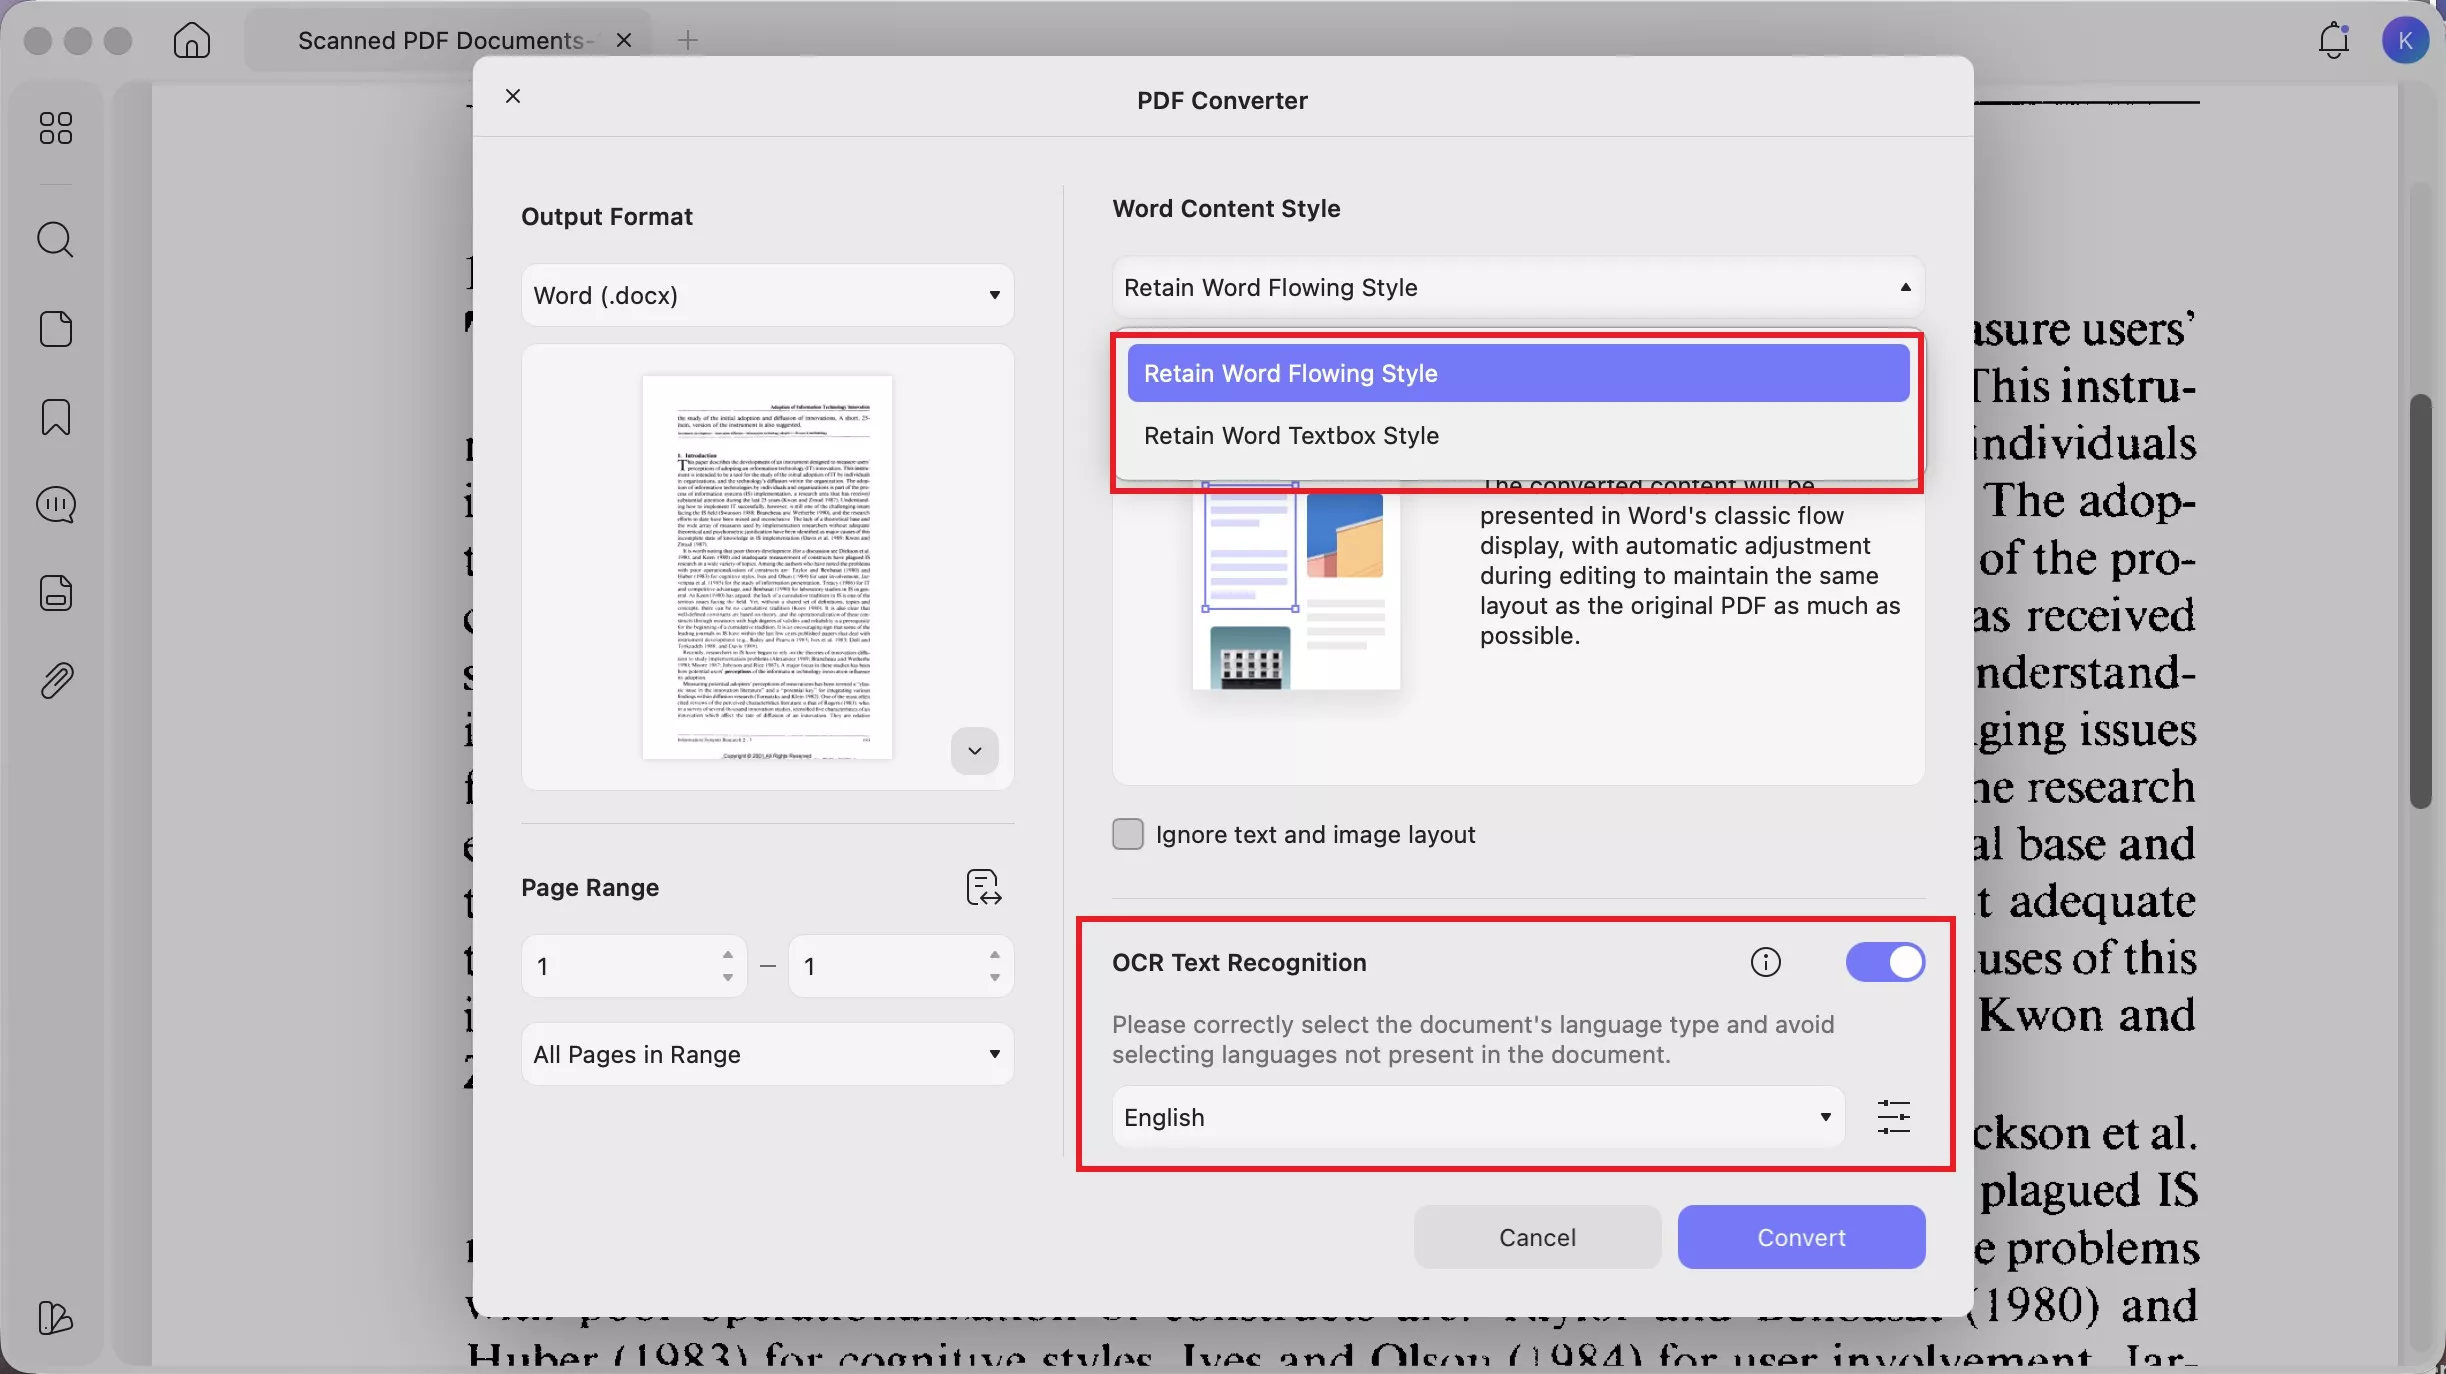Viewport: 2446px width, 1374px height.
Task: Close the PDF Converter dialog
Action: click(x=513, y=96)
